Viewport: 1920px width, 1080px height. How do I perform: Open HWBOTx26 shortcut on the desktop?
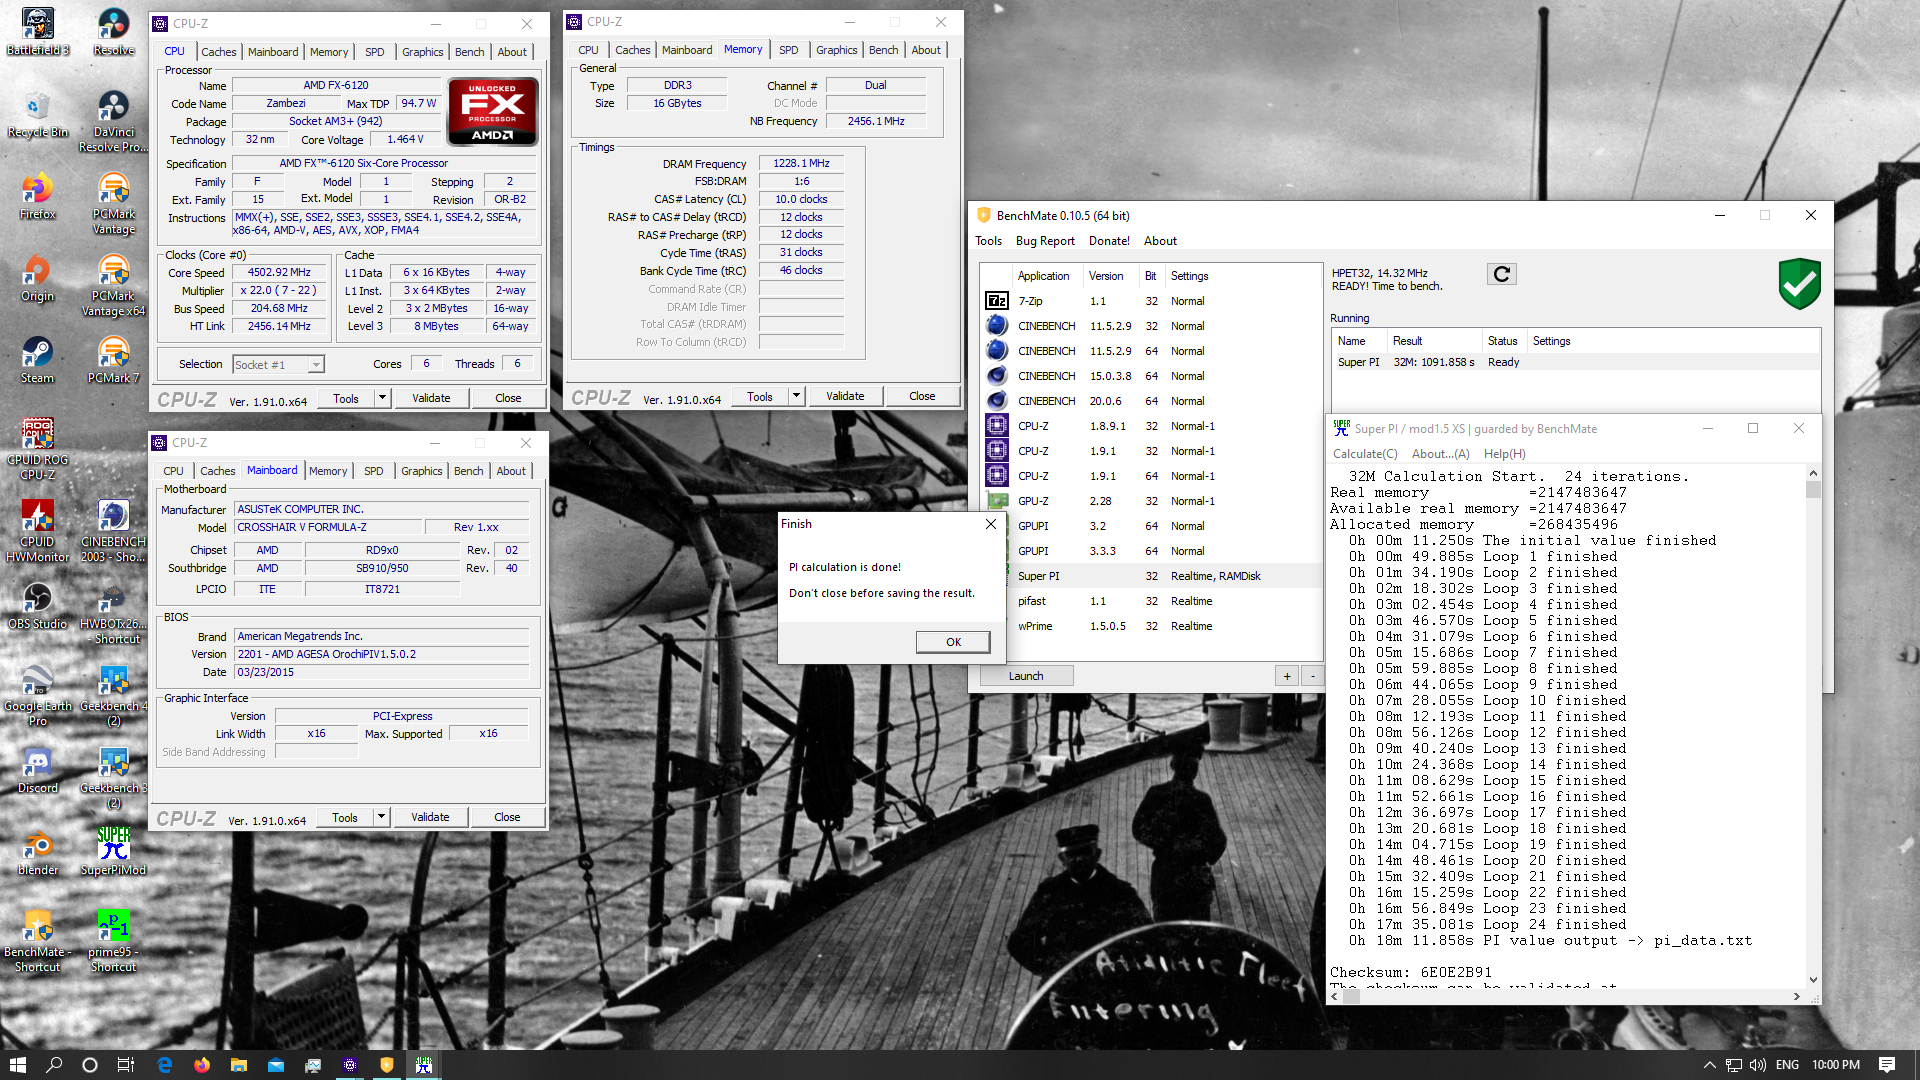(x=113, y=613)
